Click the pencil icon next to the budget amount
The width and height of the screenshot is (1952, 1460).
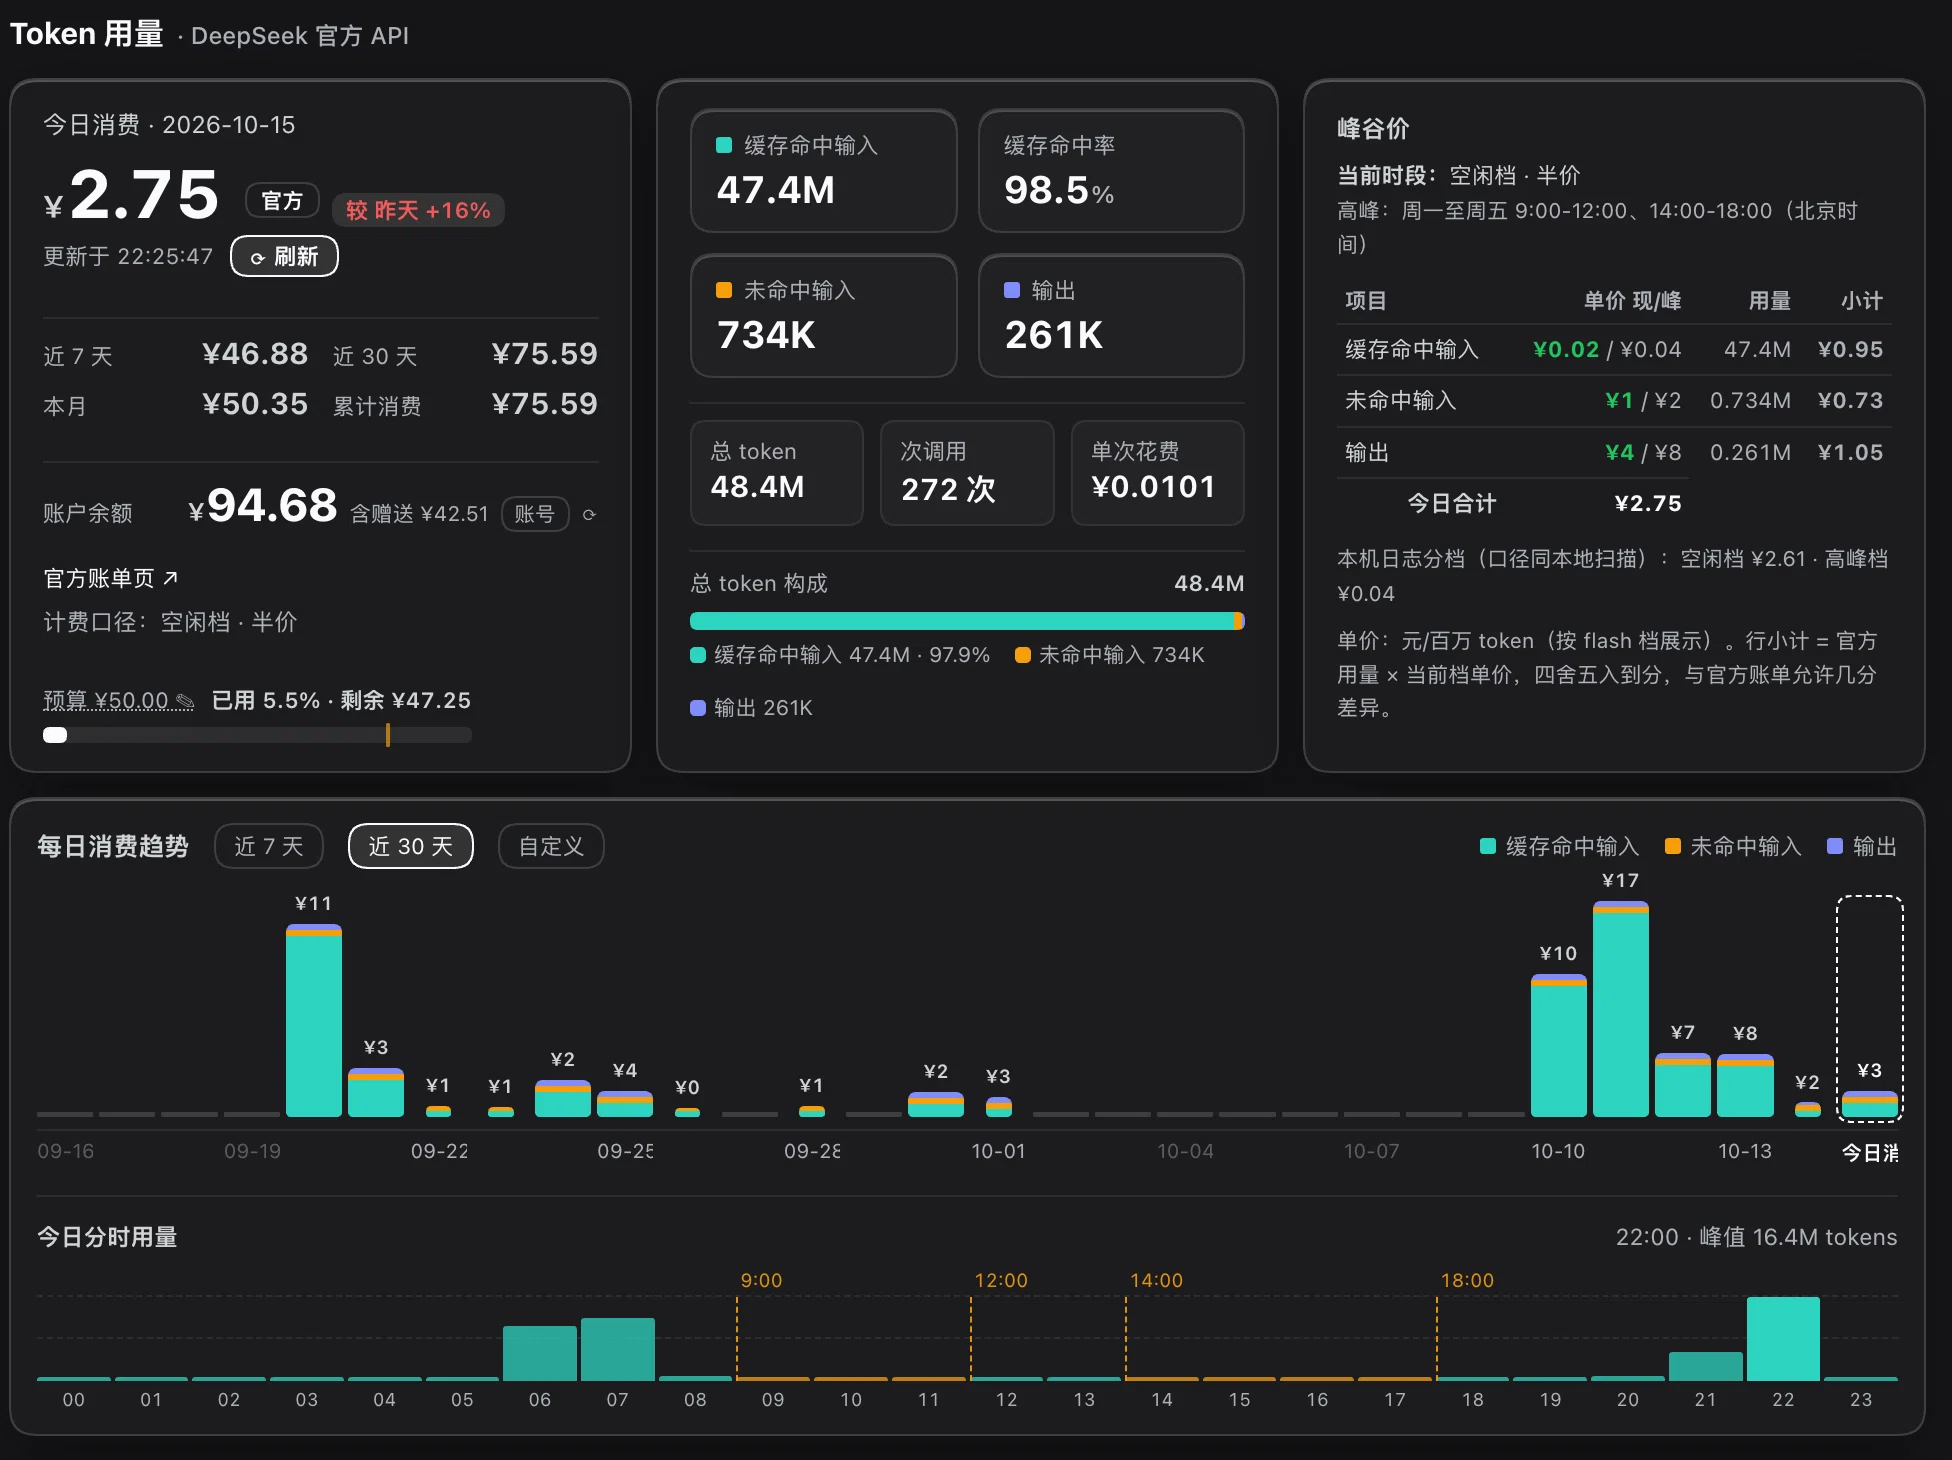(184, 700)
